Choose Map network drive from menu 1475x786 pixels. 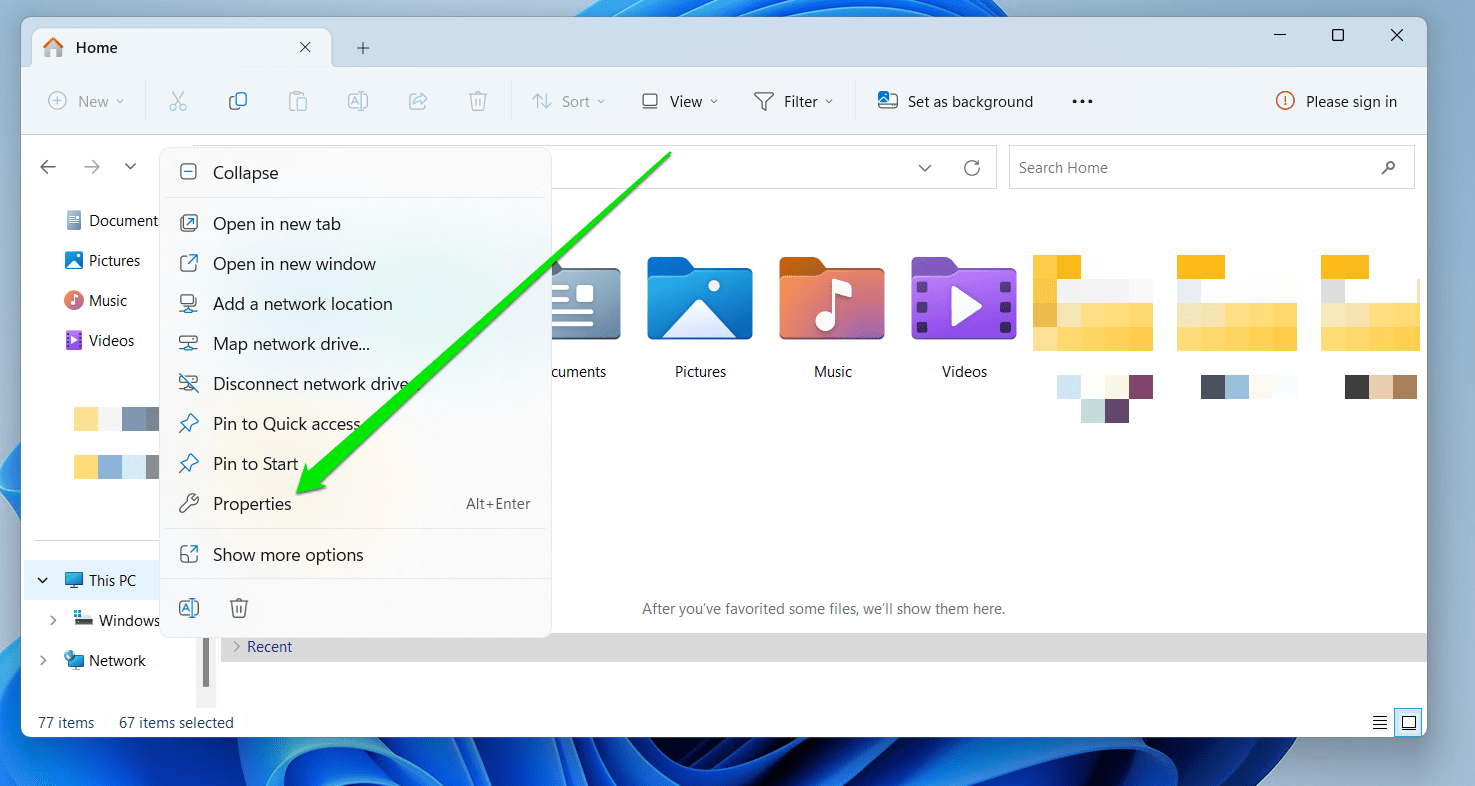291,344
